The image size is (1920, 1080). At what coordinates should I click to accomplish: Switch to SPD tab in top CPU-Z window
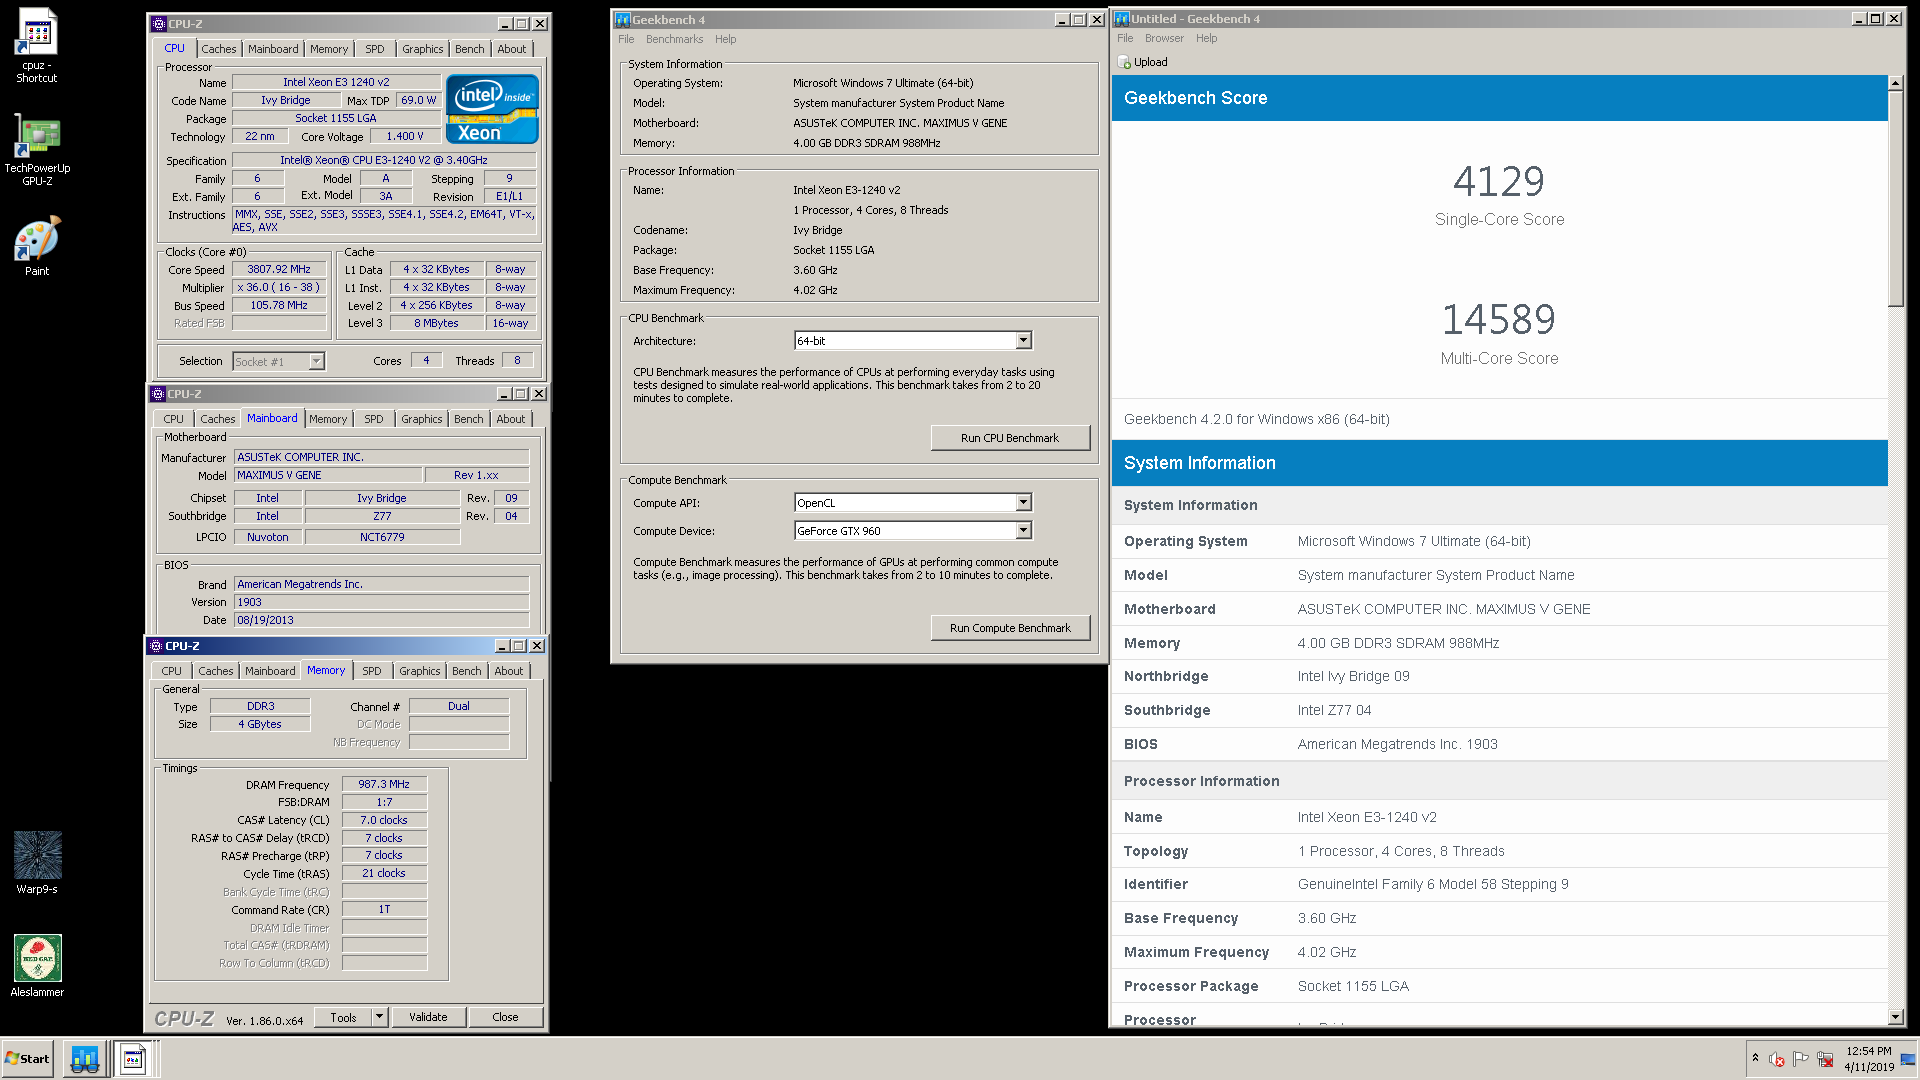(374, 49)
